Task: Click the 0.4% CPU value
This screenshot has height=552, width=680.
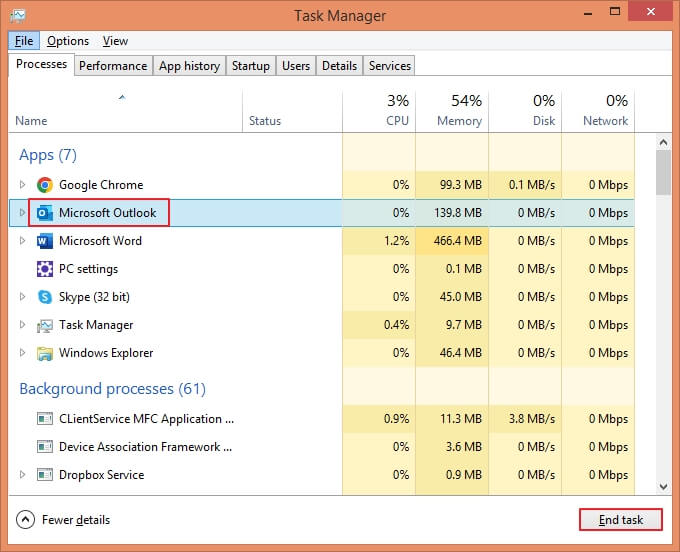Action: point(396,325)
